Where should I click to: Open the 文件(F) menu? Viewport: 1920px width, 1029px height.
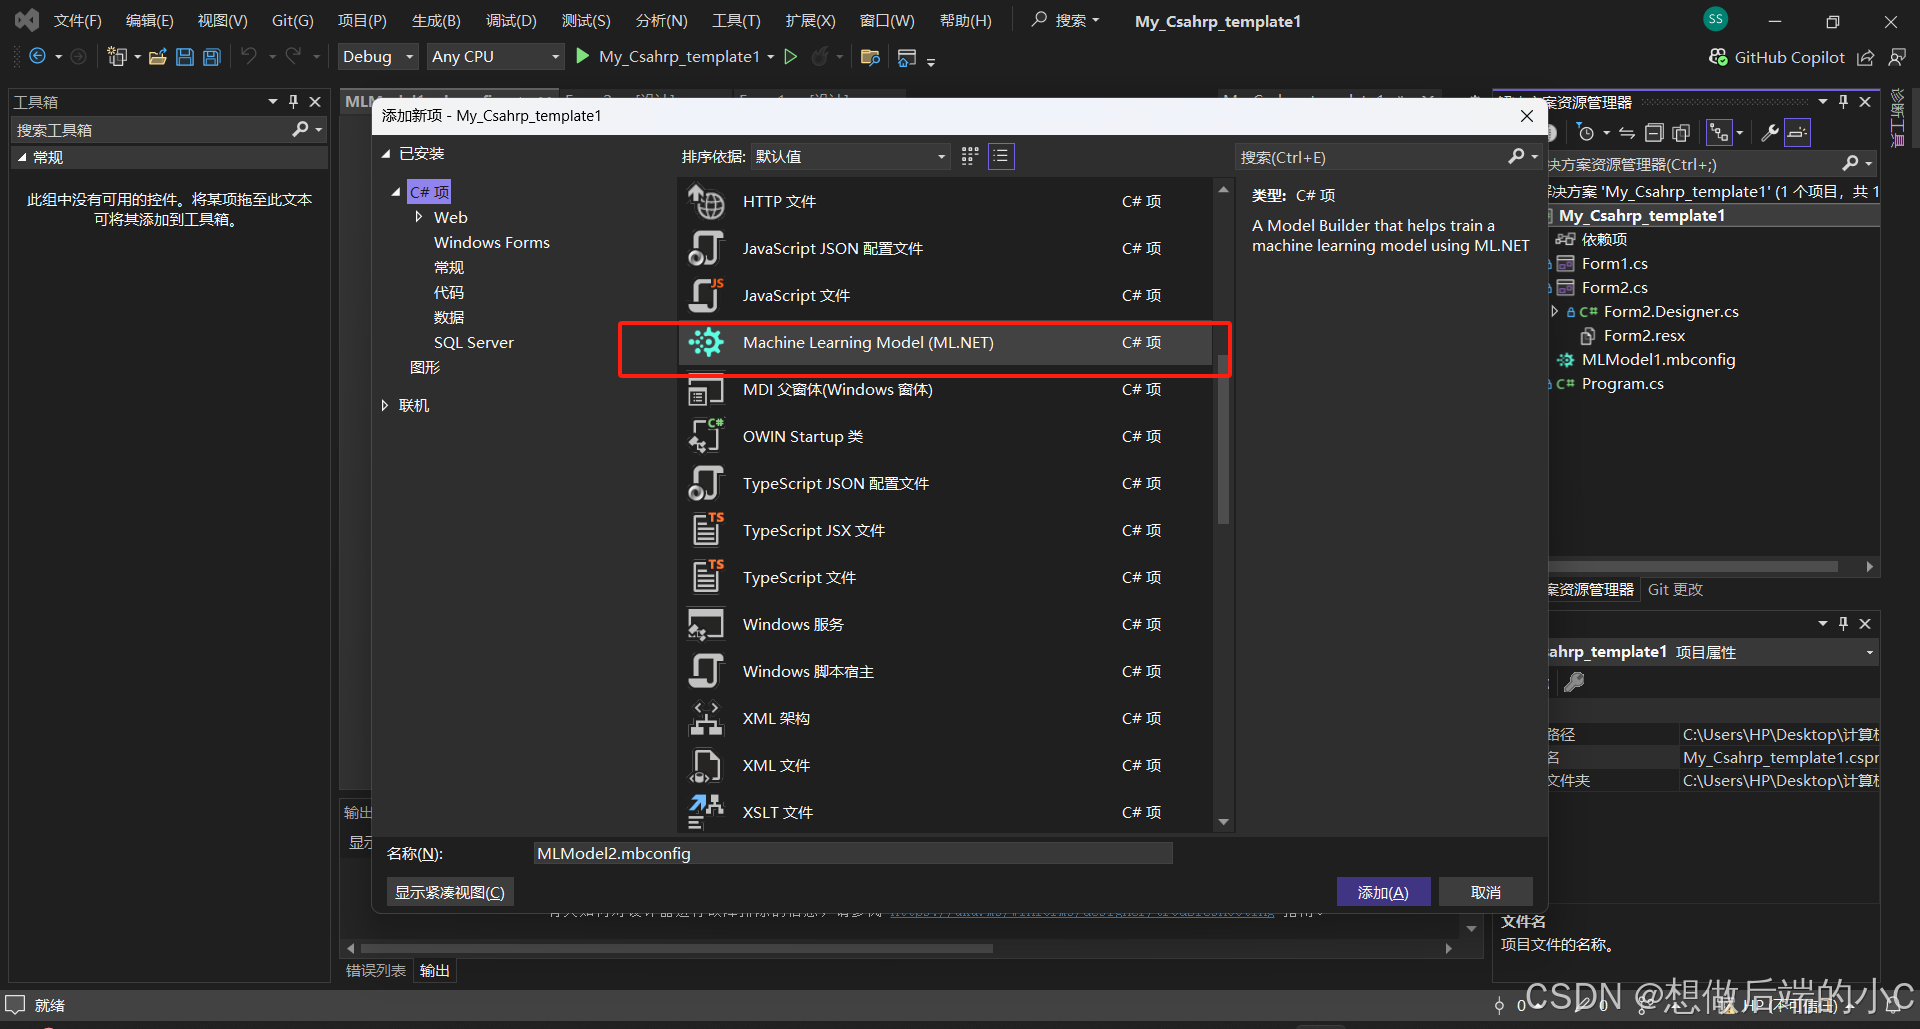pos(77,21)
